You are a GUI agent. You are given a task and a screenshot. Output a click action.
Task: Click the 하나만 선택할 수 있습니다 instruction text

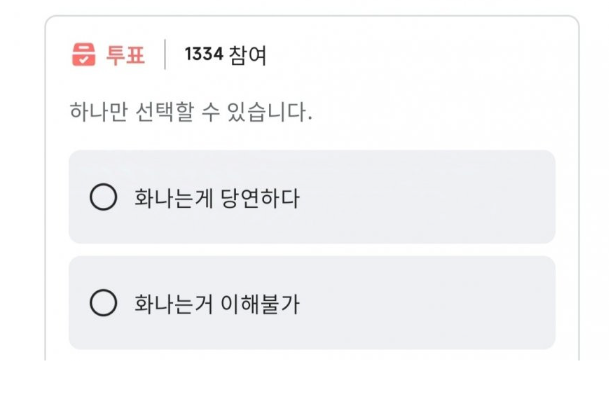[191, 112]
